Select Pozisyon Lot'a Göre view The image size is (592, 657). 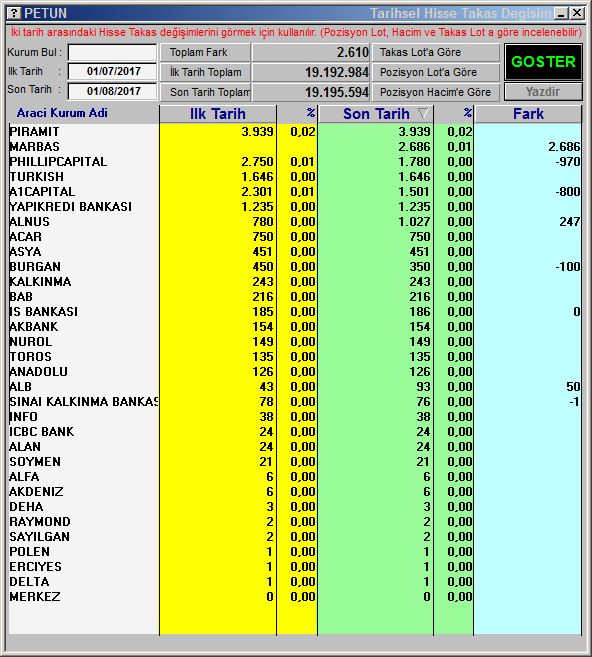click(436, 72)
